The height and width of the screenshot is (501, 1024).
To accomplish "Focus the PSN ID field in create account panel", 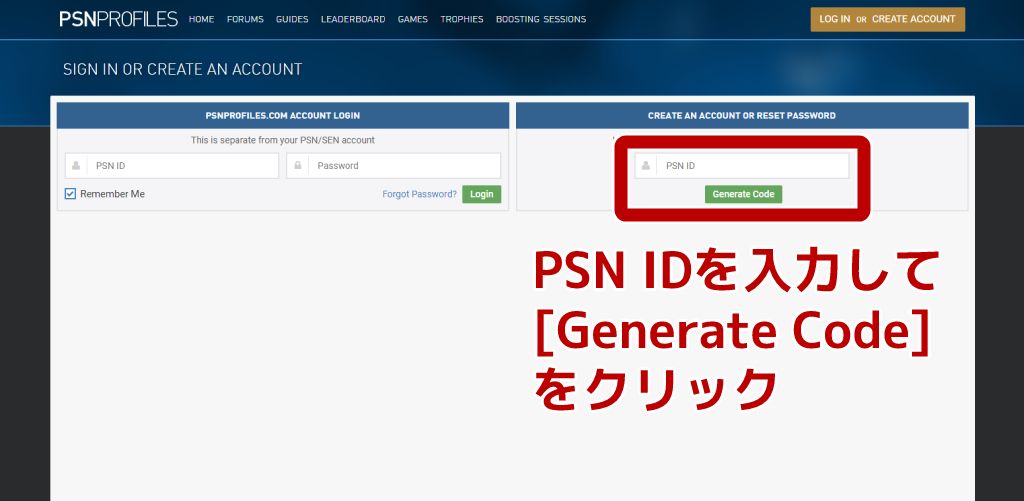I will (742, 166).
